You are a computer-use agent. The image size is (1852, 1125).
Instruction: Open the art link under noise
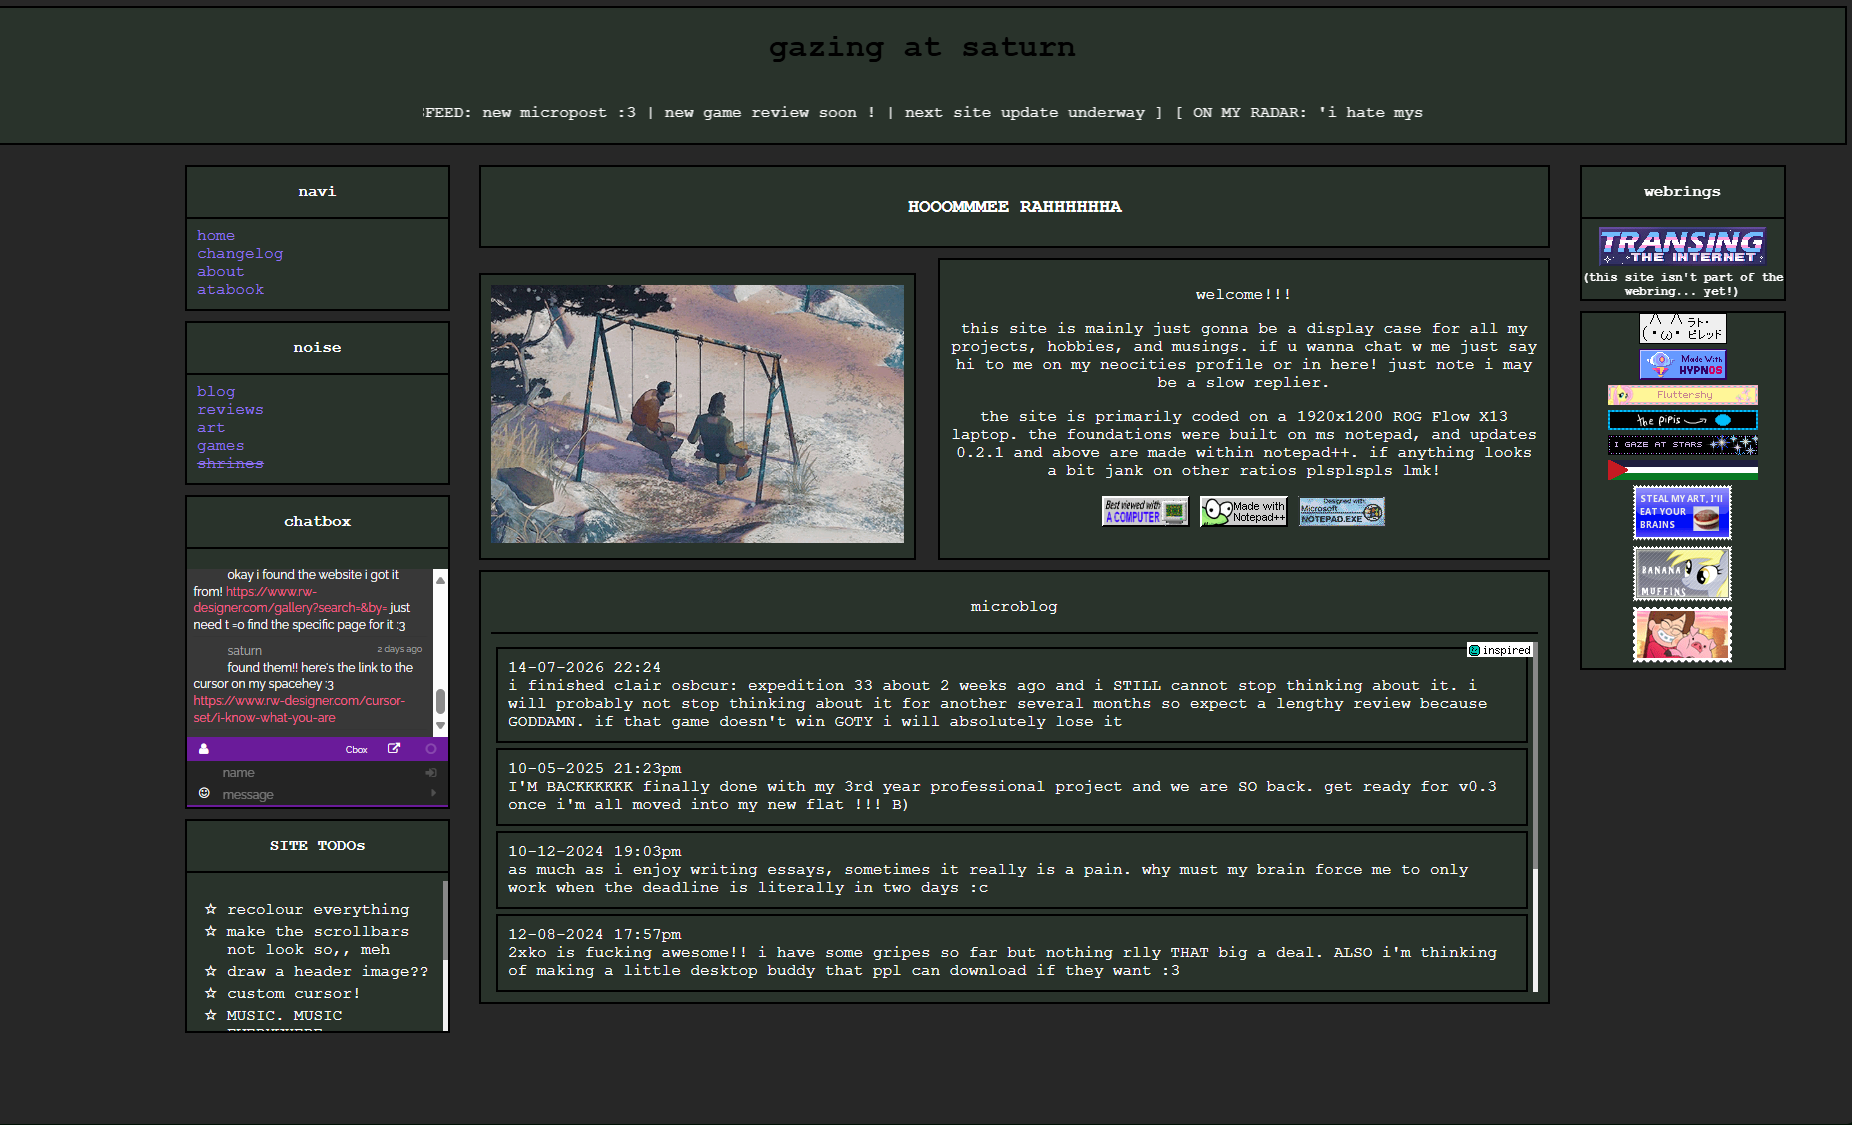coord(211,428)
